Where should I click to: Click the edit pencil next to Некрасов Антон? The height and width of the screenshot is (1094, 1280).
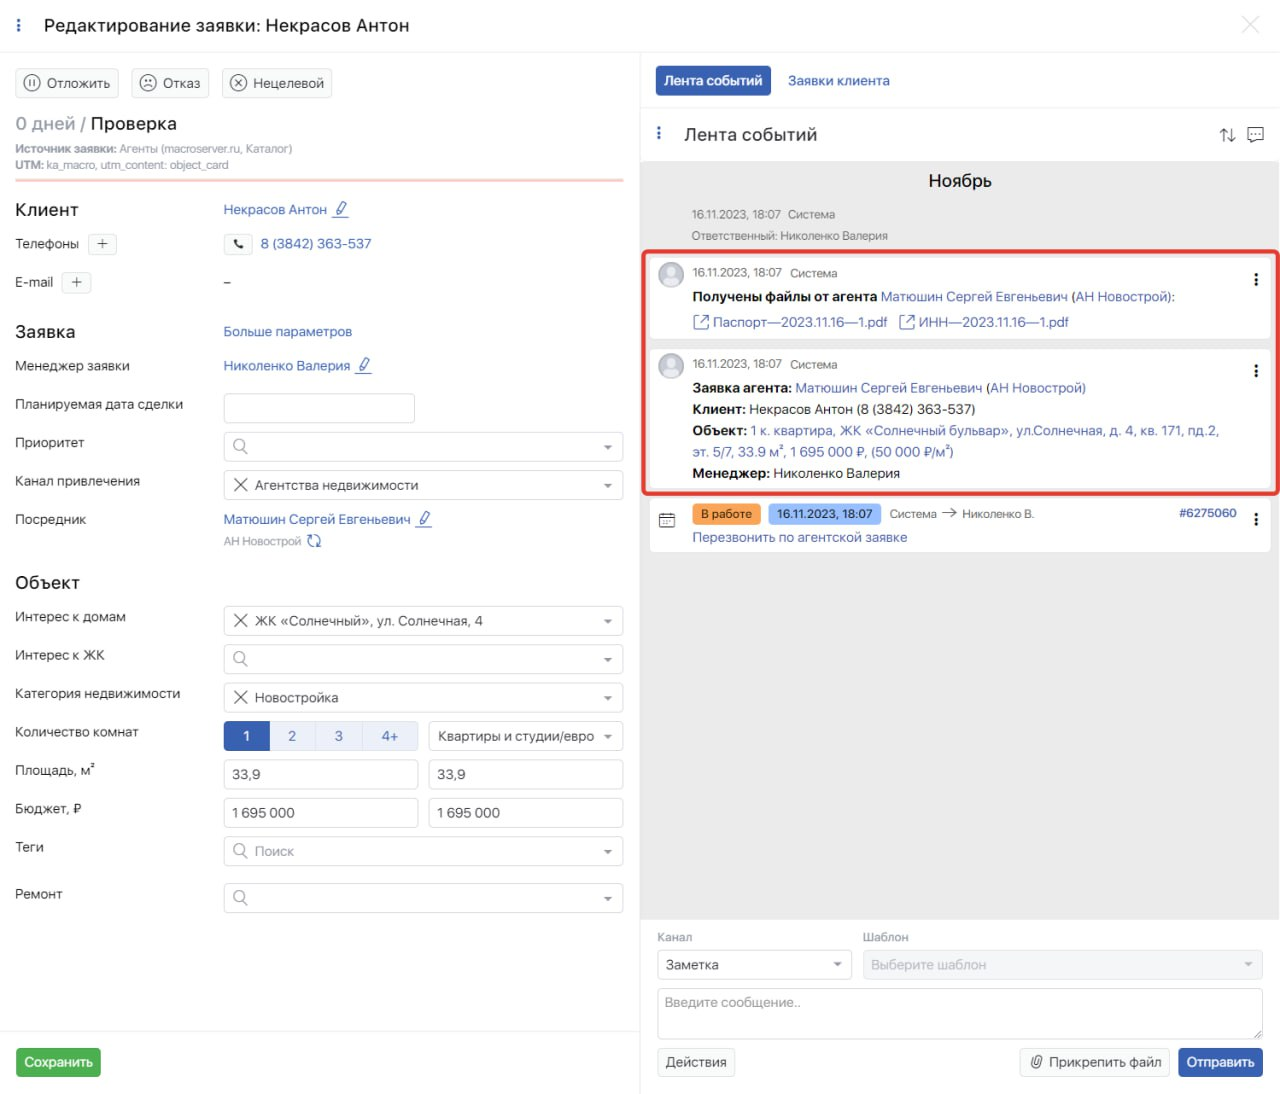coord(341,209)
